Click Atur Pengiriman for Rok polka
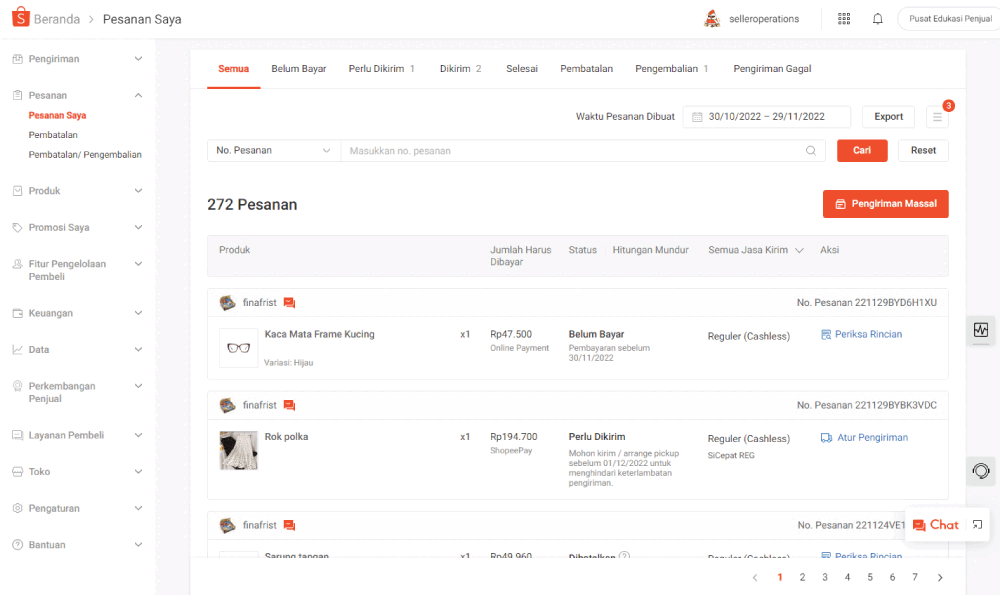The width and height of the screenshot is (1000, 595). (864, 437)
